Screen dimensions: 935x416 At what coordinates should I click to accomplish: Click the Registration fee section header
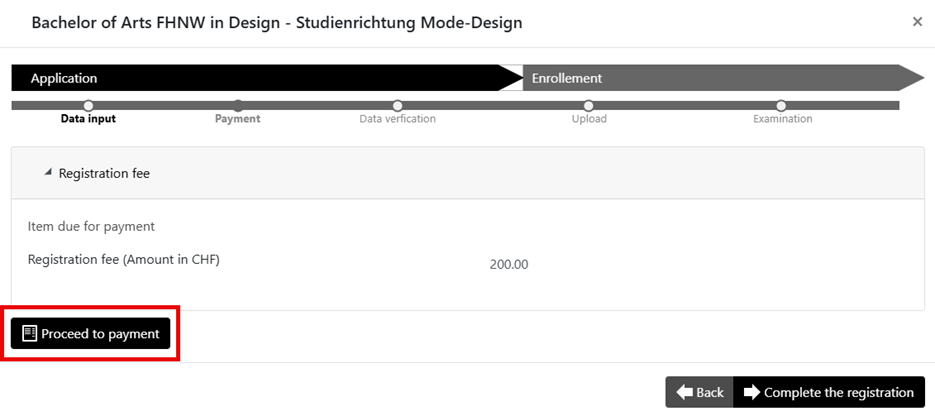click(104, 173)
